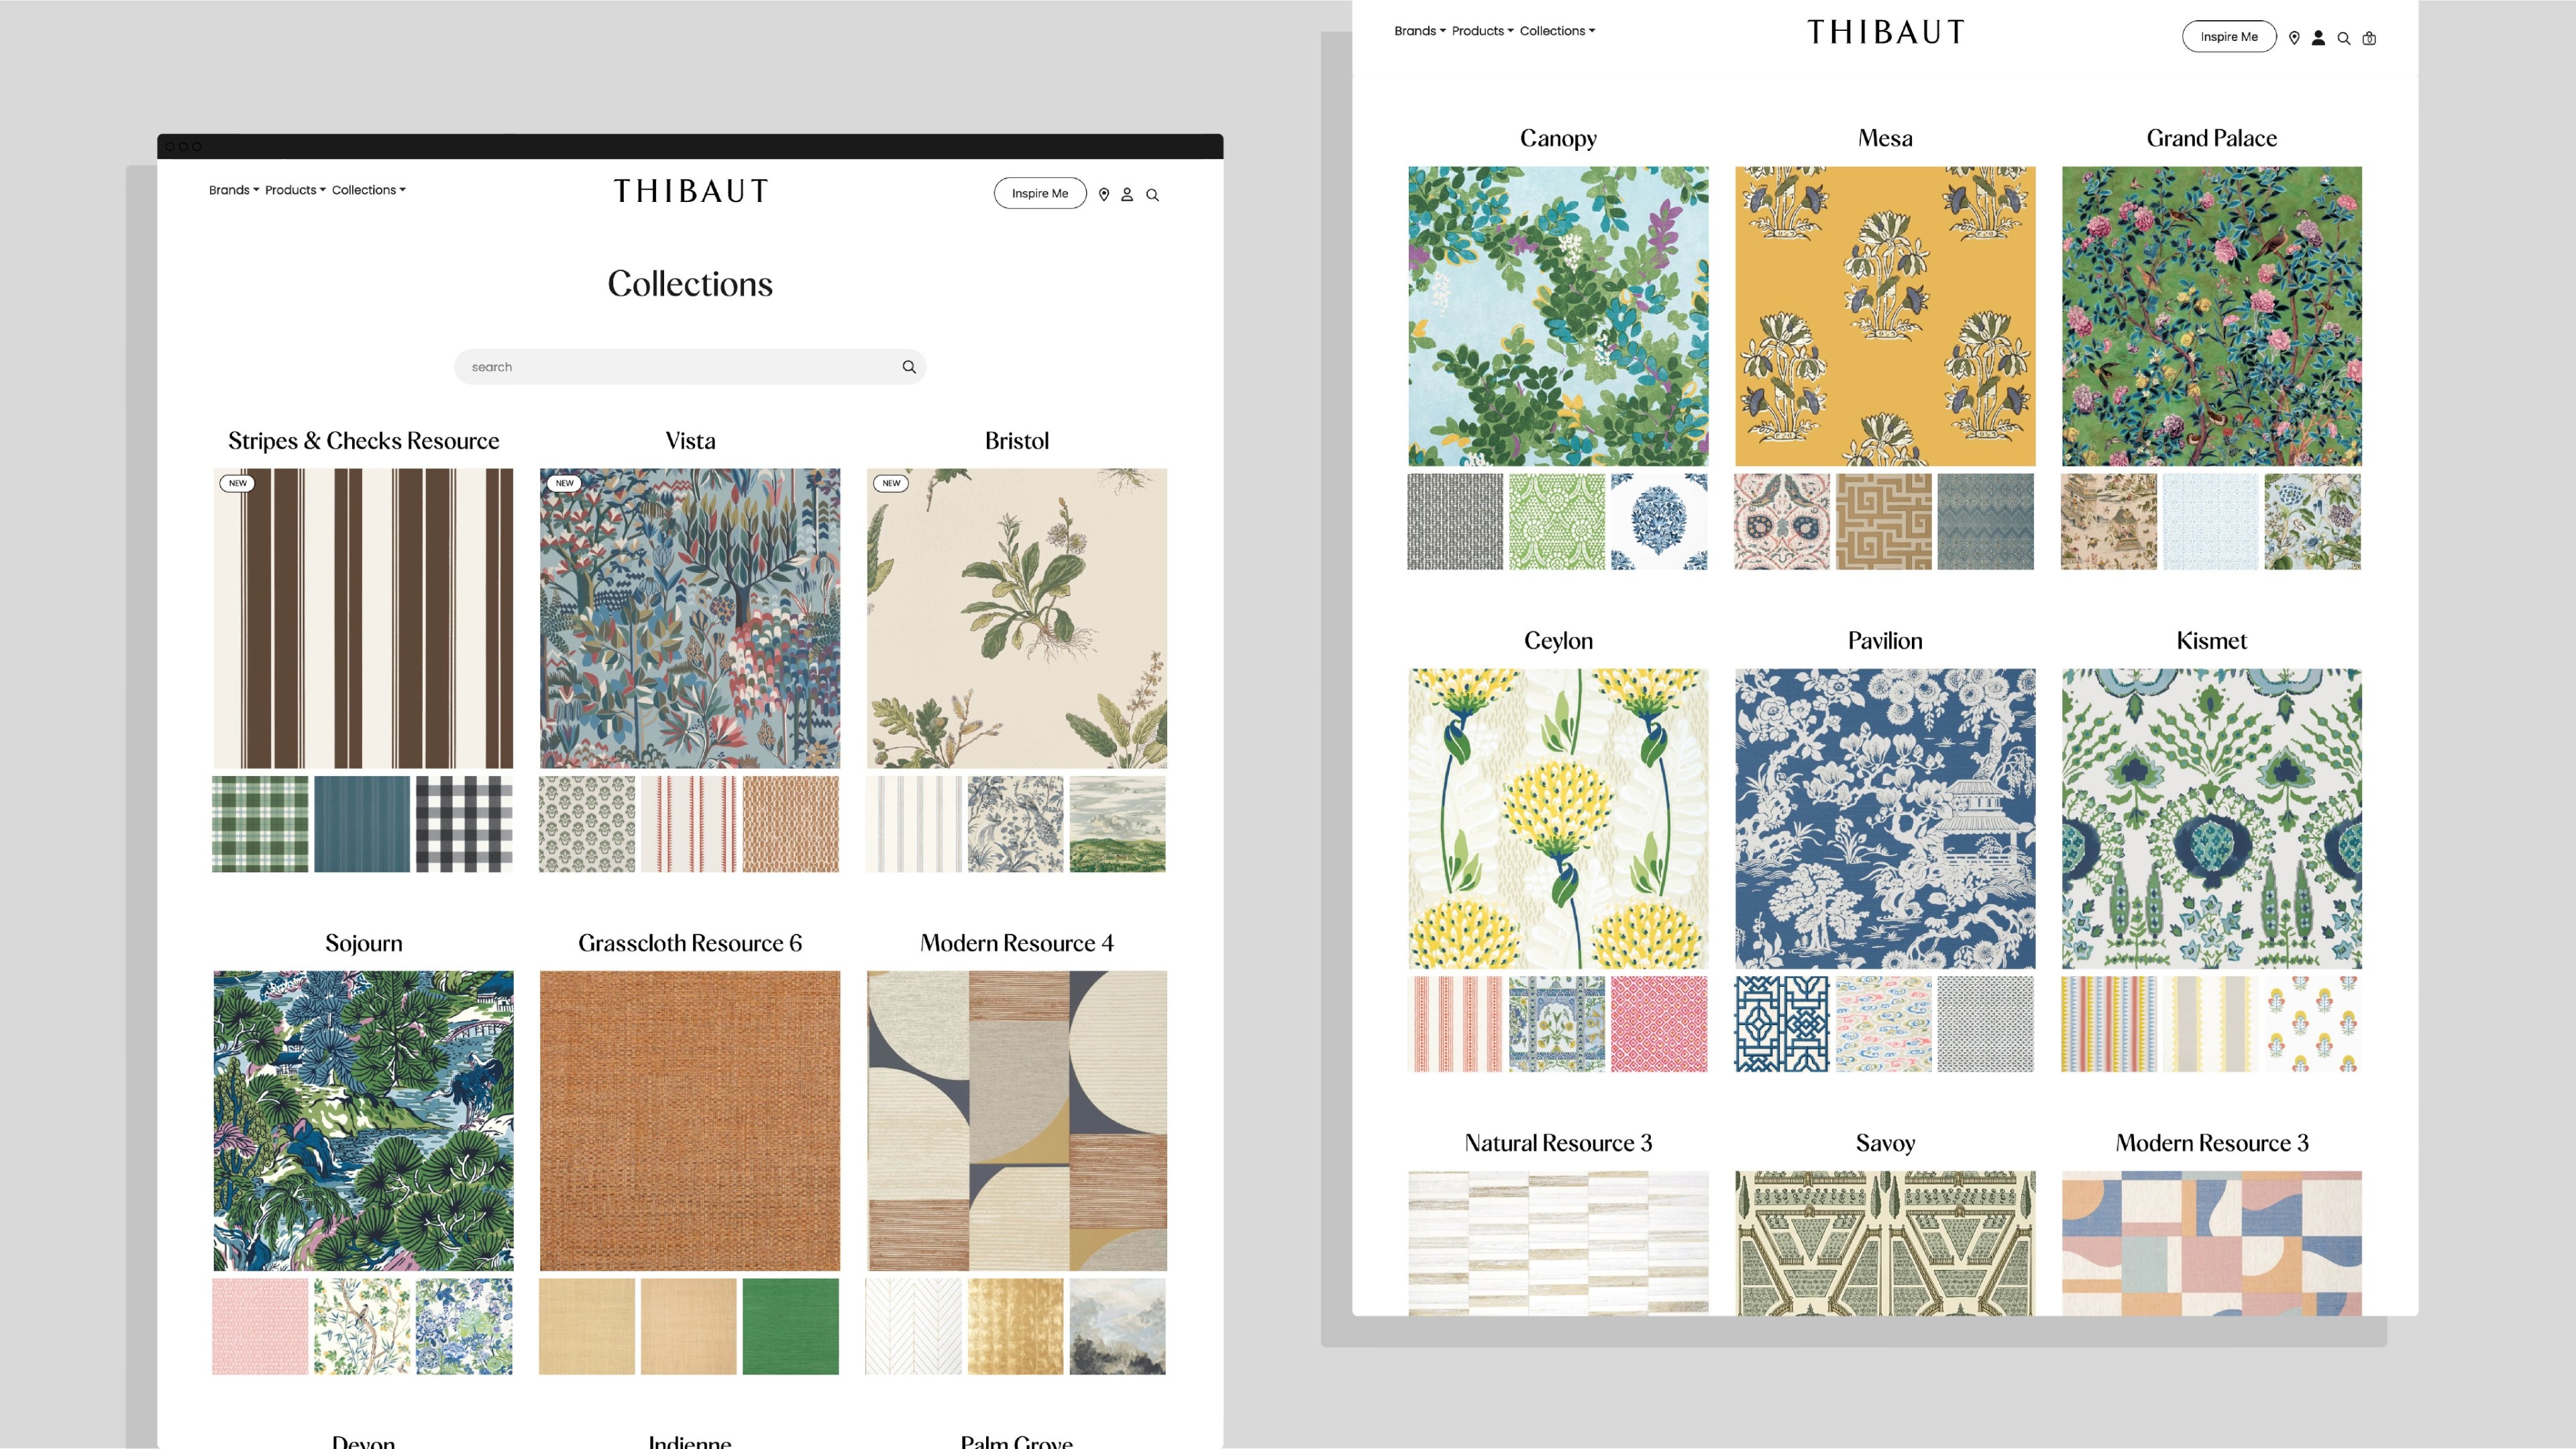
Task: Open the account profile icon in left window
Action: tap(1127, 194)
